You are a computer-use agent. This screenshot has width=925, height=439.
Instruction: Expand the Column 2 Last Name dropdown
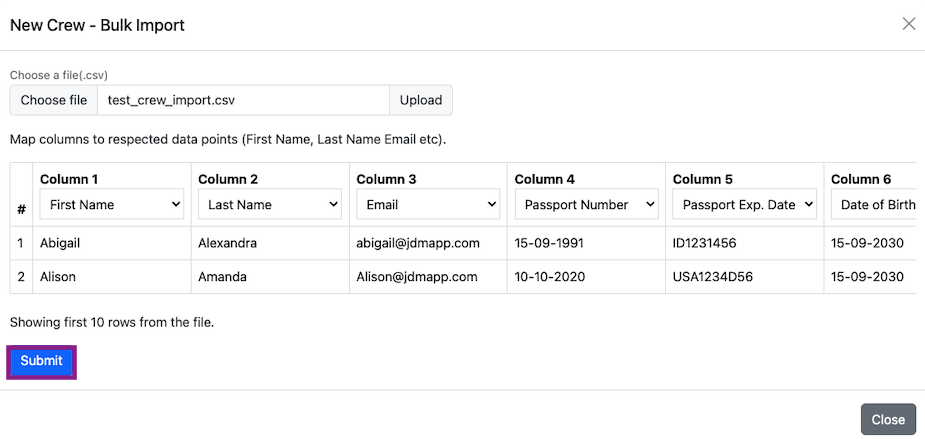tap(270, 205)
